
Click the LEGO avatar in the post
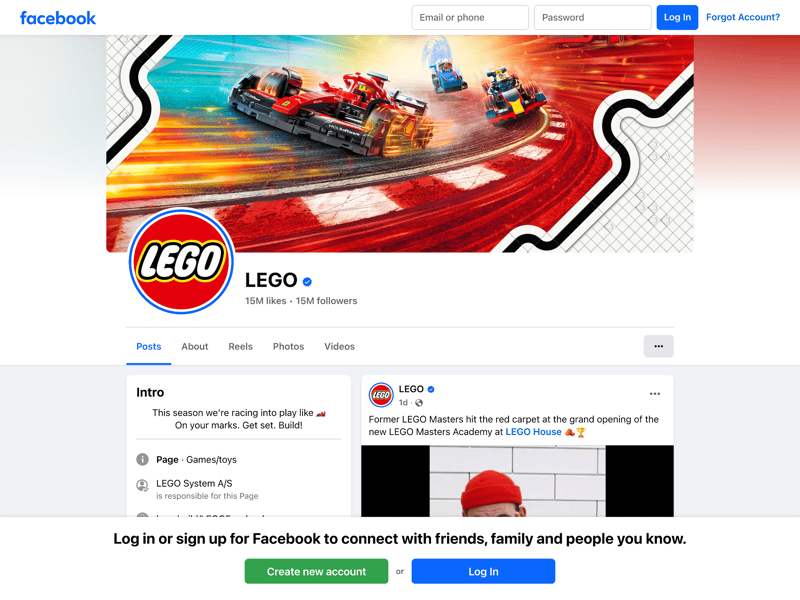(381, 395)
